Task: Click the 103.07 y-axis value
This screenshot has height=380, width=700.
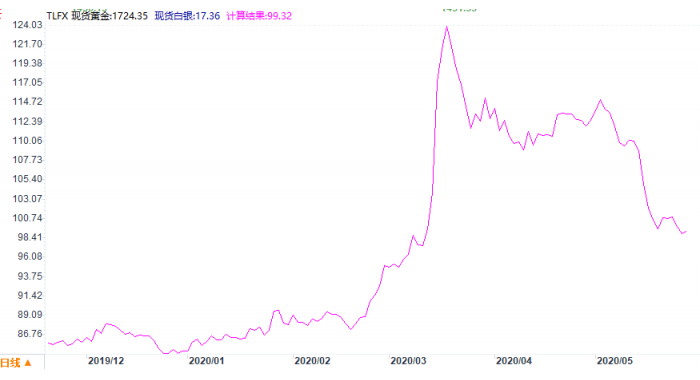Action: click(27, 199)
